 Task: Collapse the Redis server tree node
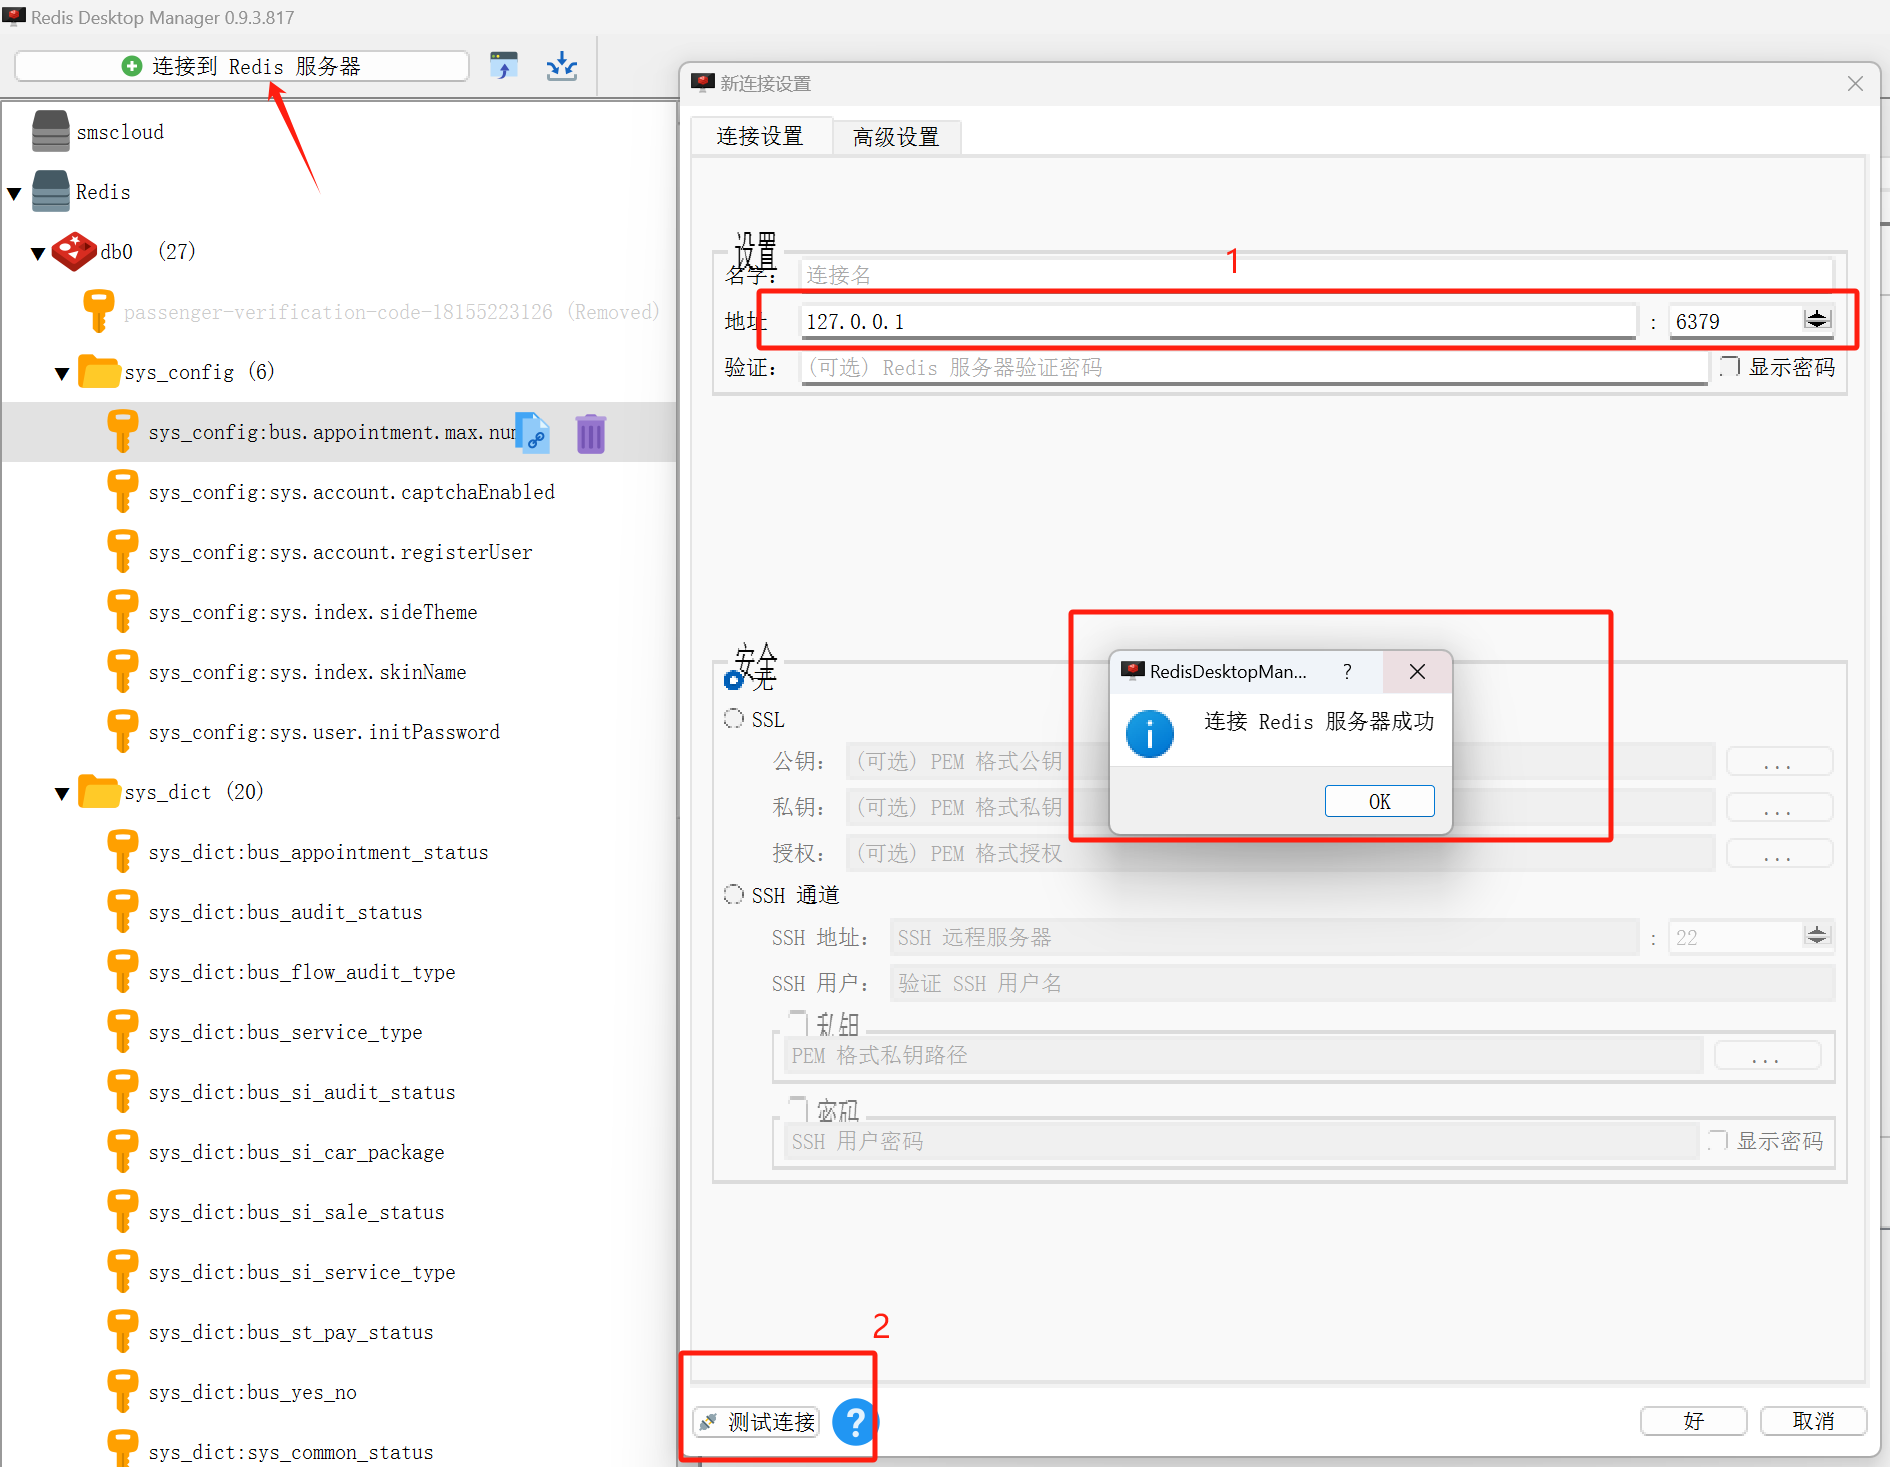pyautogui.click(x=14, y=193)
